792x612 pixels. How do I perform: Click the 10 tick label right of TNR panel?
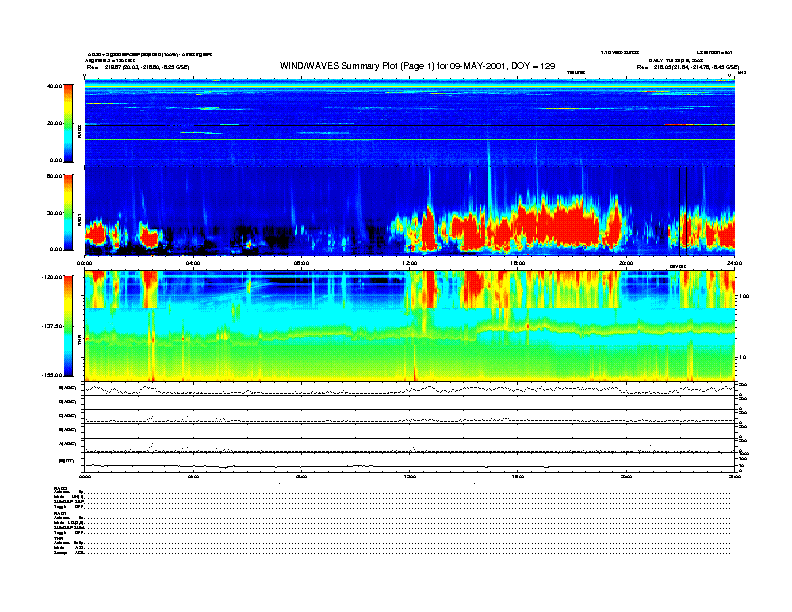pyautogui.click(x=744, y=357)
